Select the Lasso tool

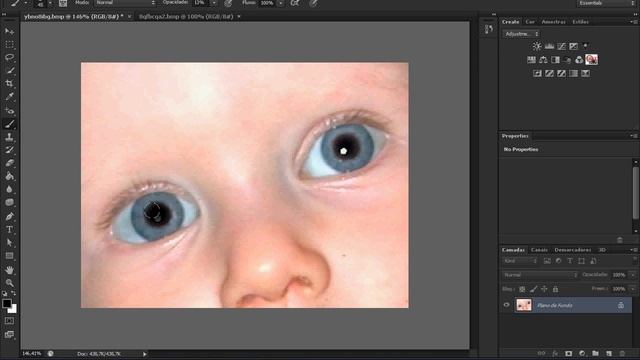click(x=9, y=57)
